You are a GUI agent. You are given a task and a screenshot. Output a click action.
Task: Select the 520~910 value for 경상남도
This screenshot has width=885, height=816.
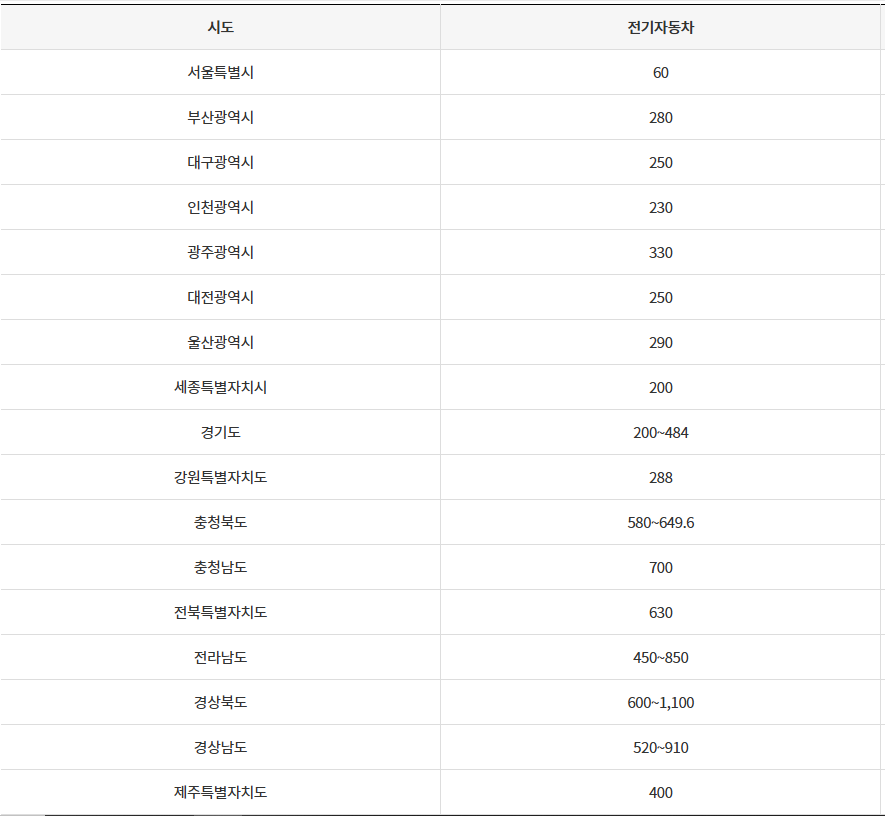[660, 747]
